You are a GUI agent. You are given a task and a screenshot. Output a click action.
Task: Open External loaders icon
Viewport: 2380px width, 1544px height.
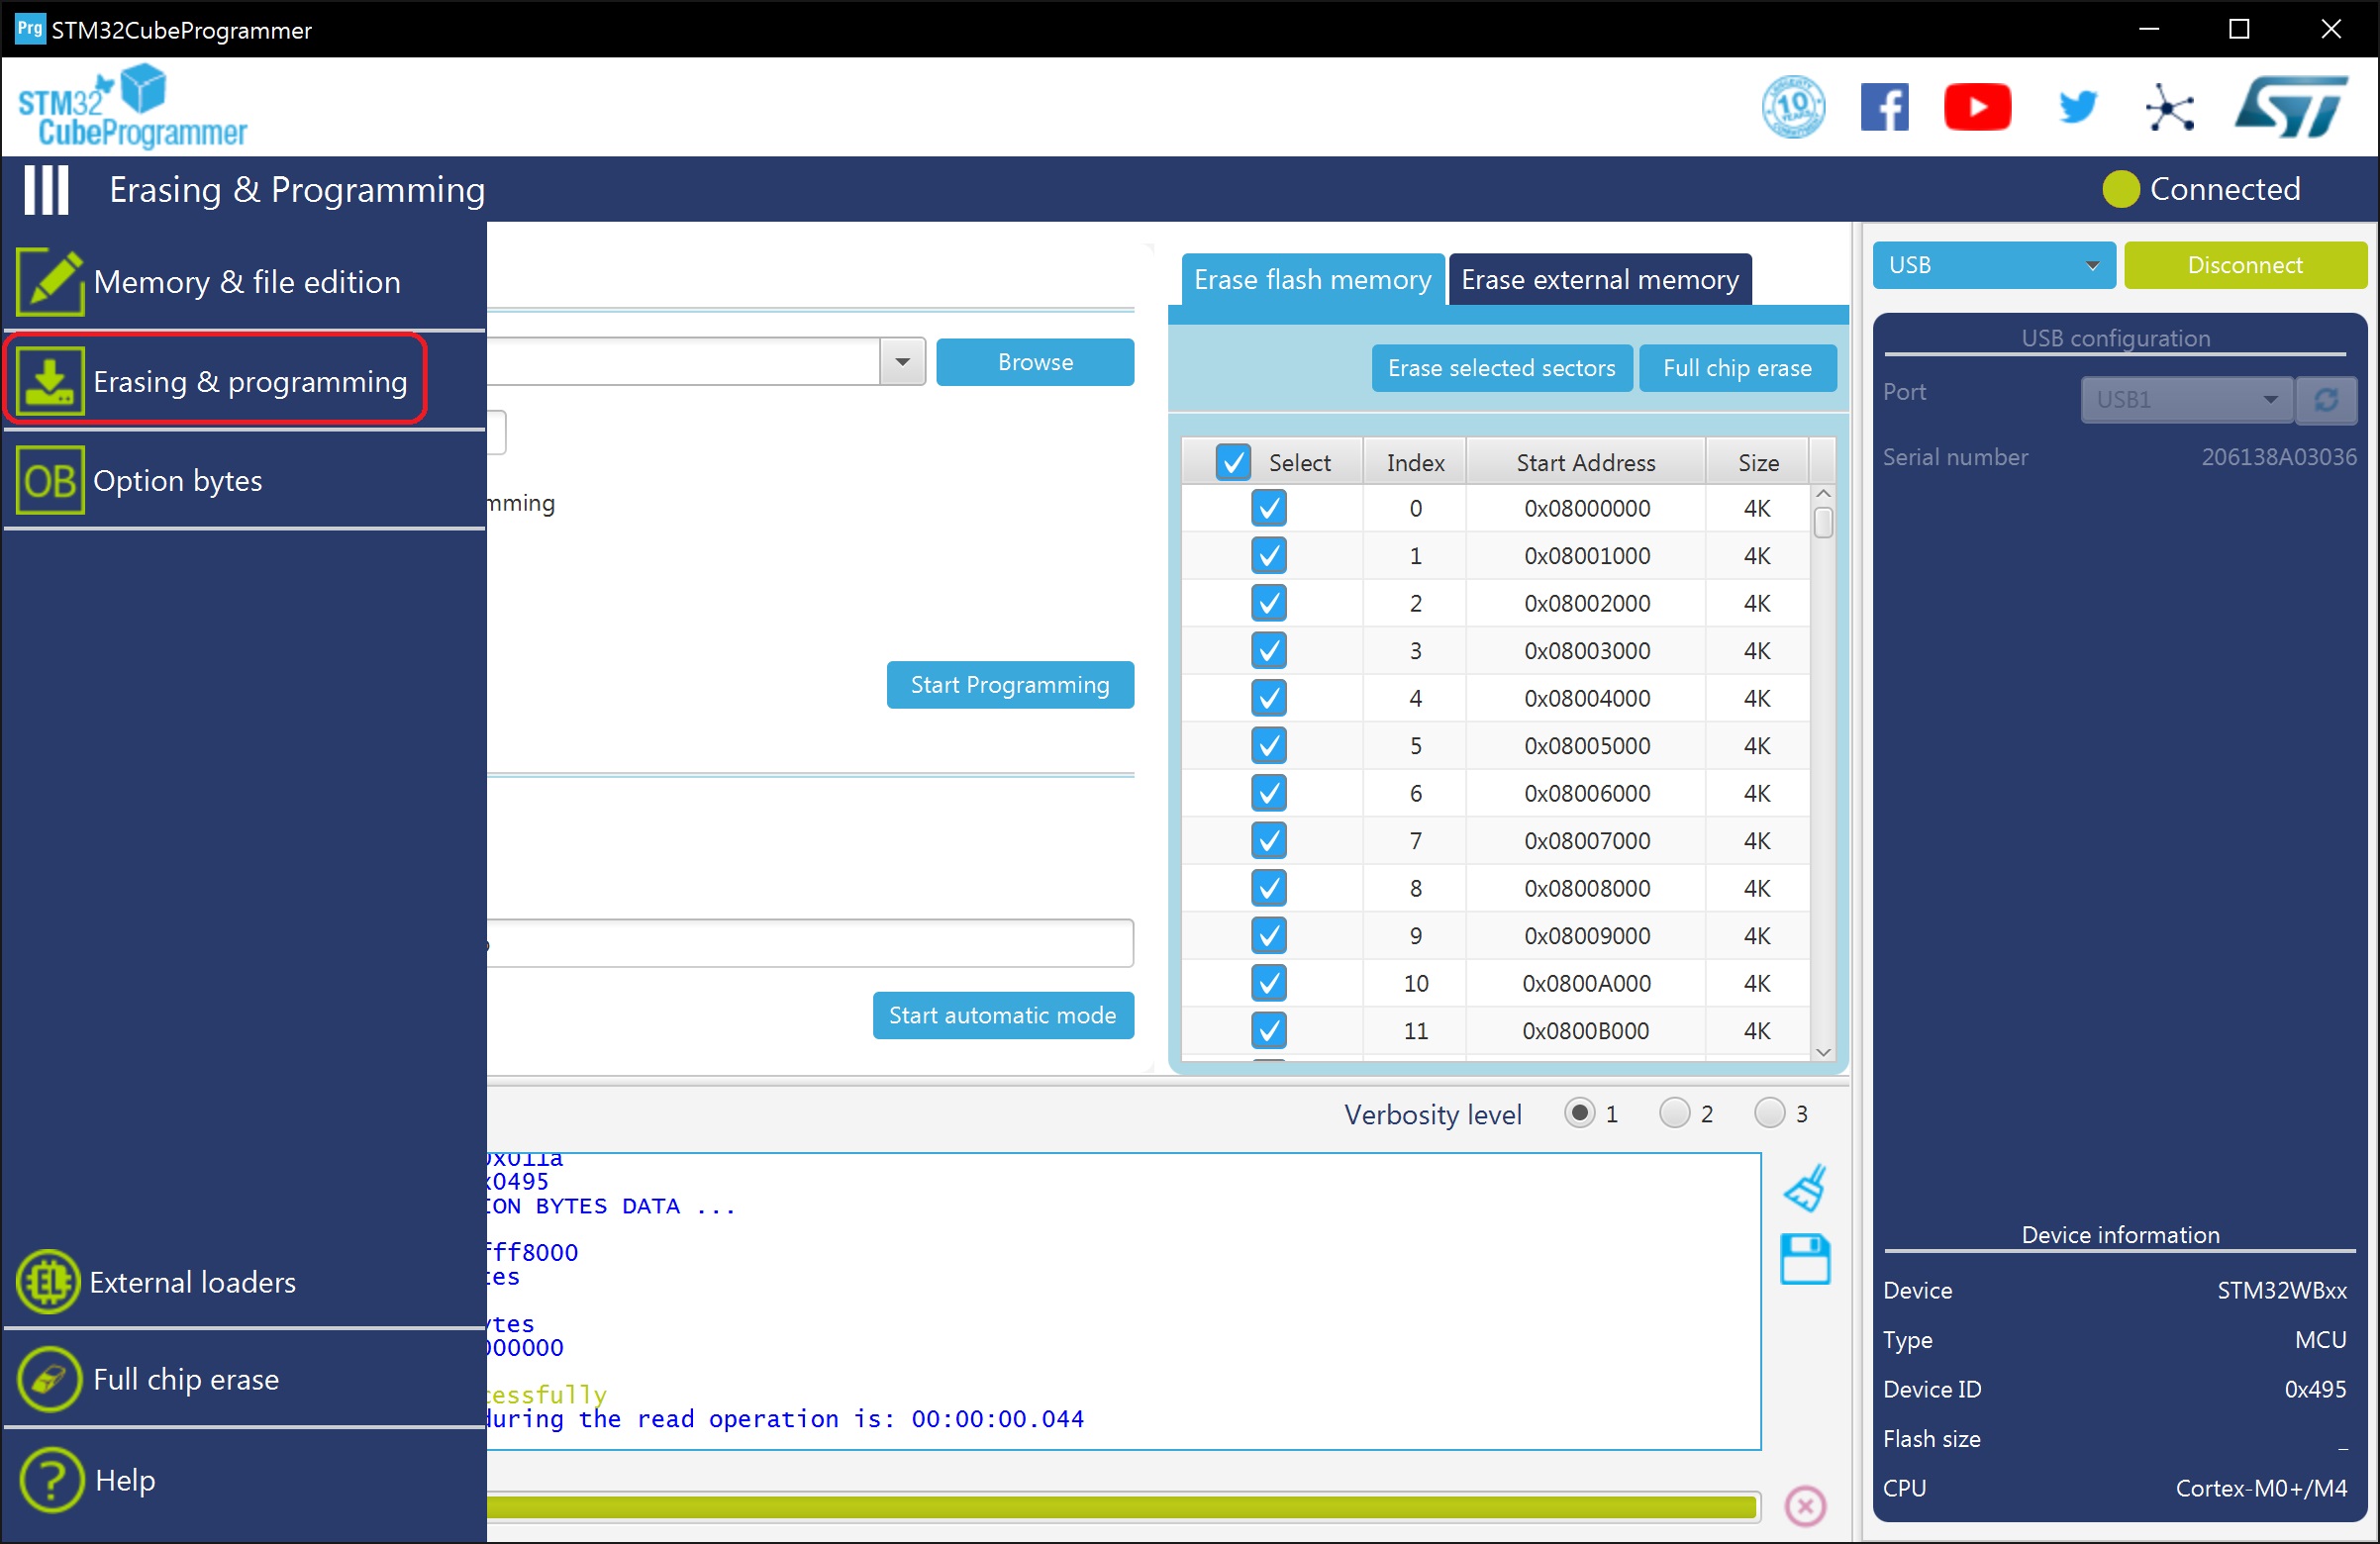(48, 1282)
